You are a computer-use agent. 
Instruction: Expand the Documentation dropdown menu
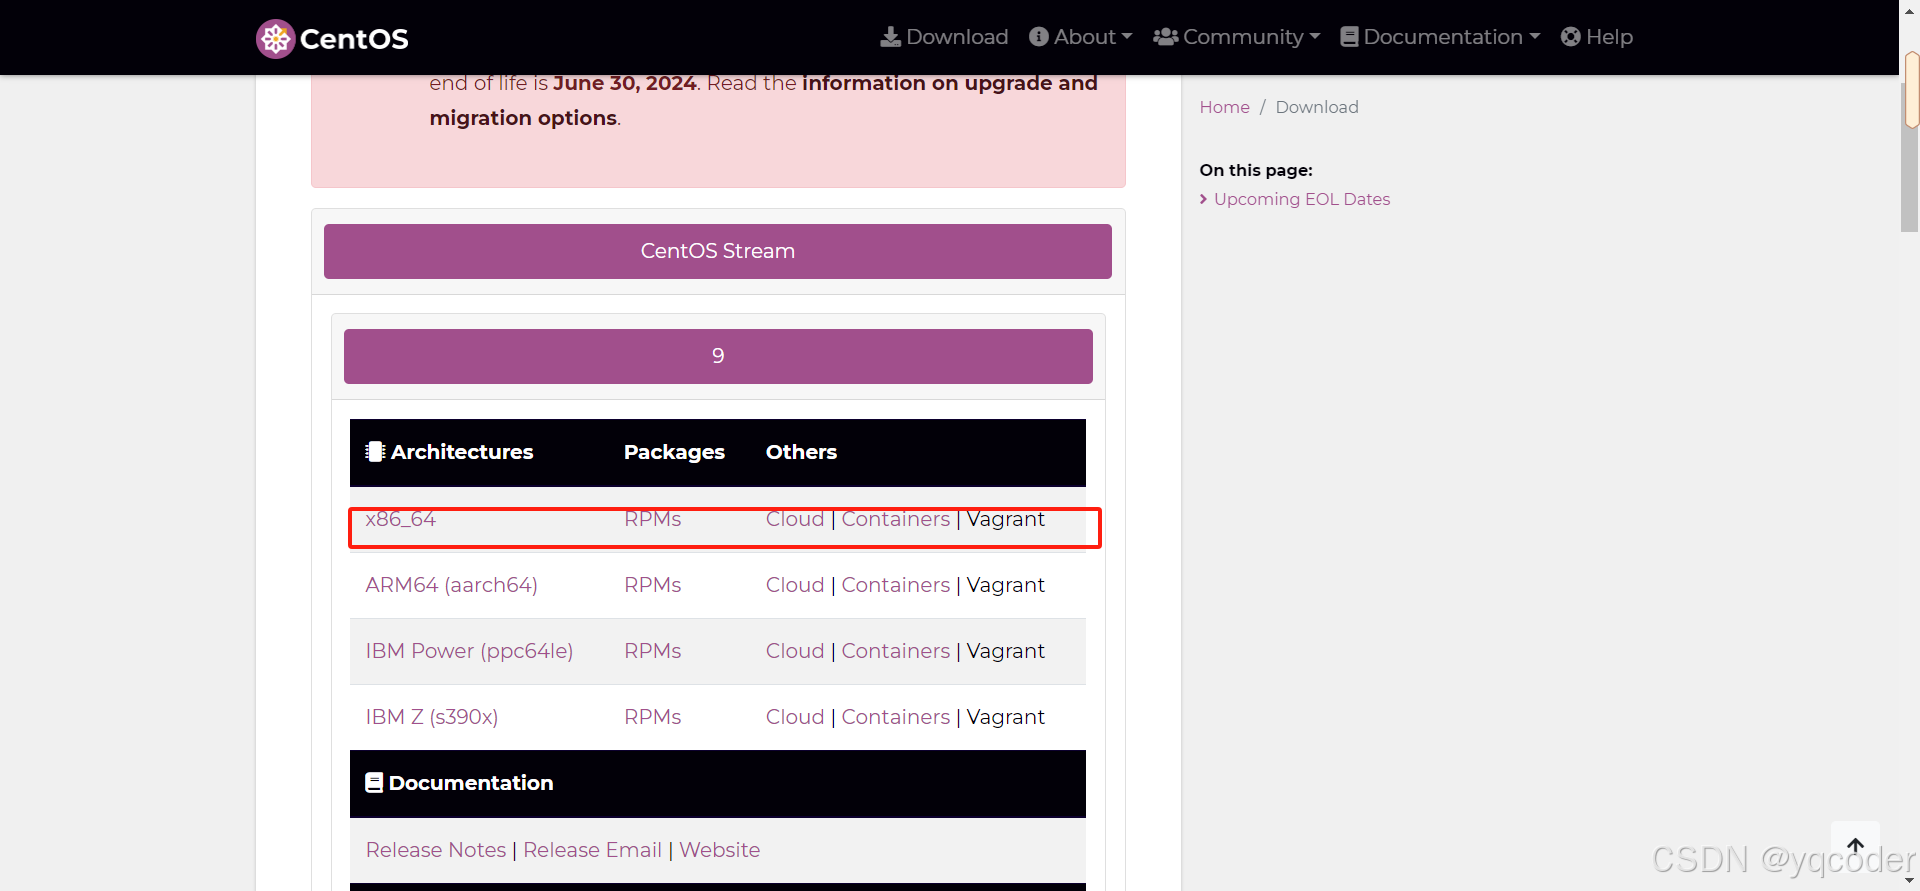[x=1440, y=37]
